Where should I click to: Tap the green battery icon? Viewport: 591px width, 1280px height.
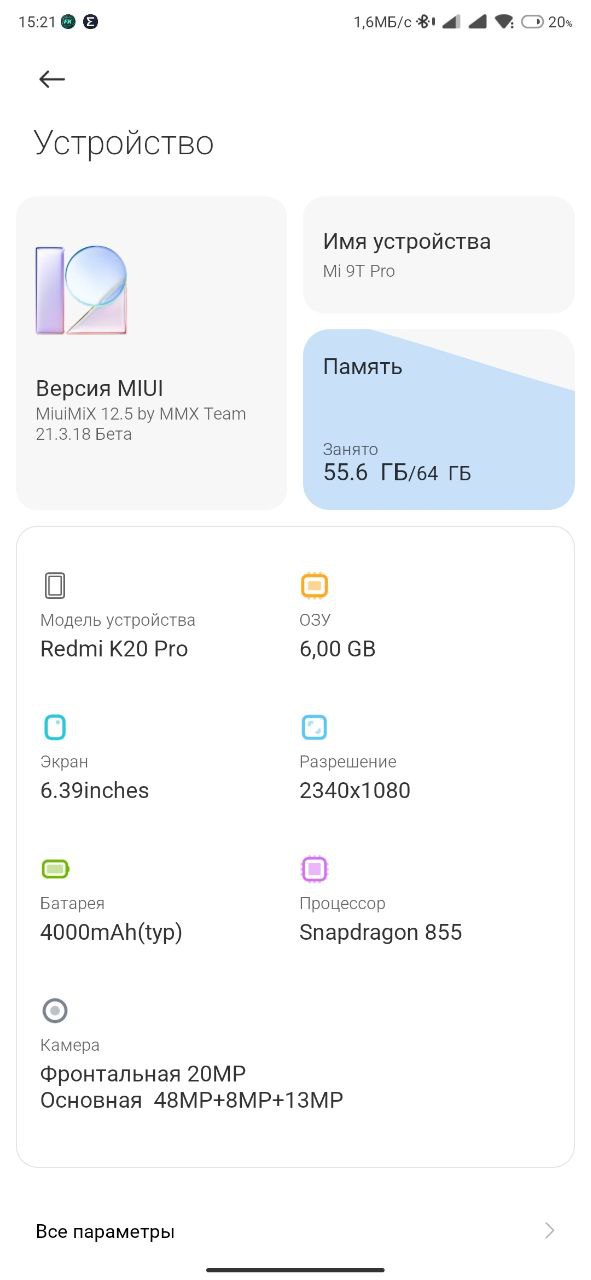coord(55,869)
